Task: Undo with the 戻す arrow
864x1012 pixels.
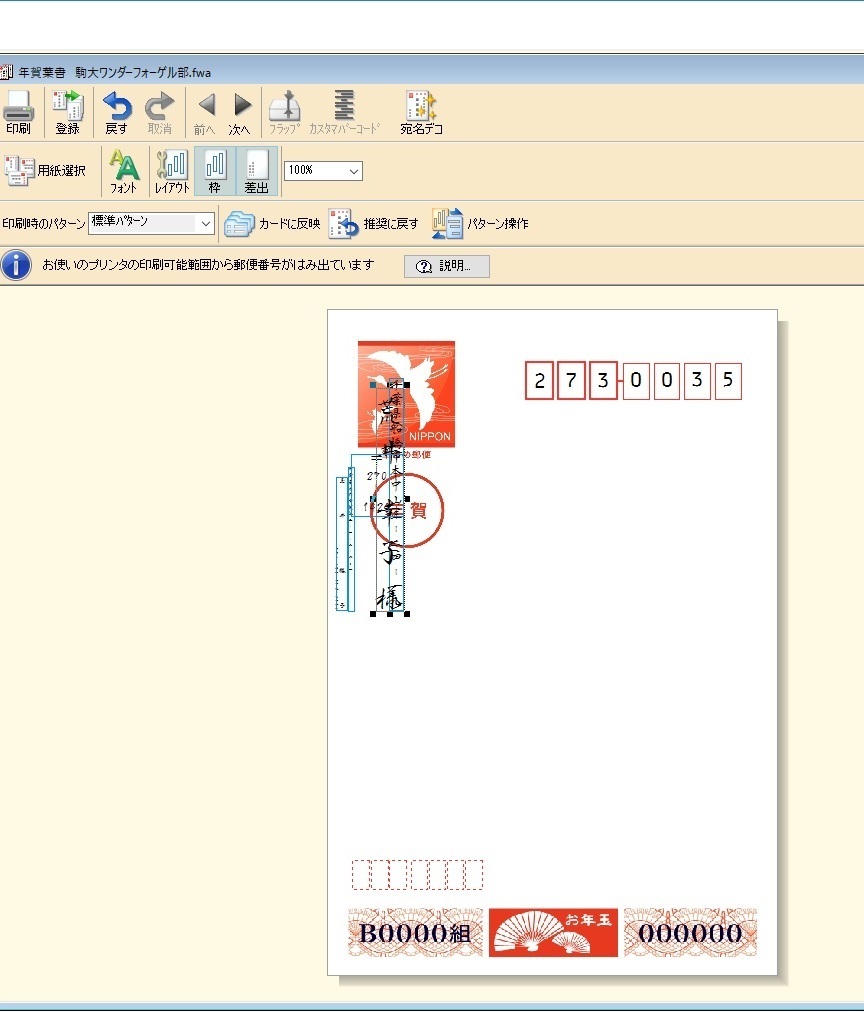Action: tap(116, 112)
